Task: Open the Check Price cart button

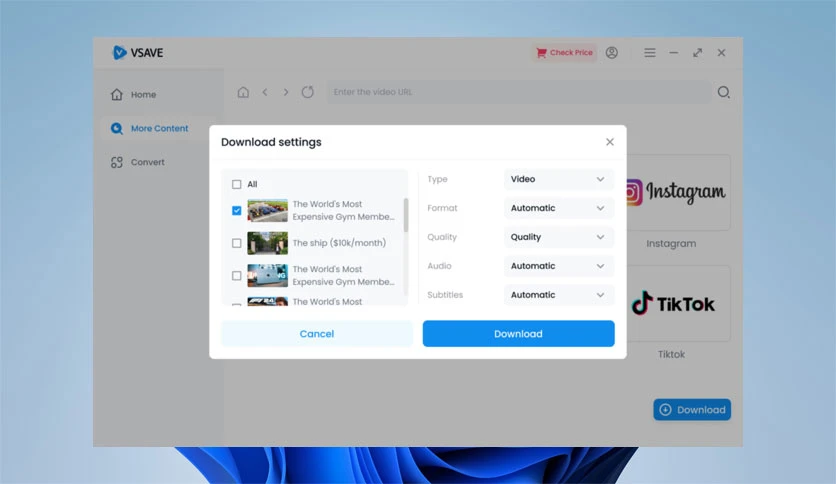Action: 564,52
